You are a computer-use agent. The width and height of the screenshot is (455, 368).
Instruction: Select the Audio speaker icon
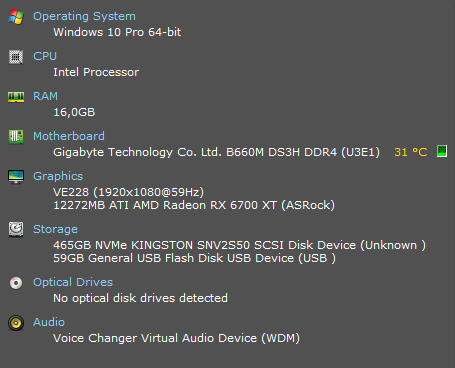click(x=16, y=323)
